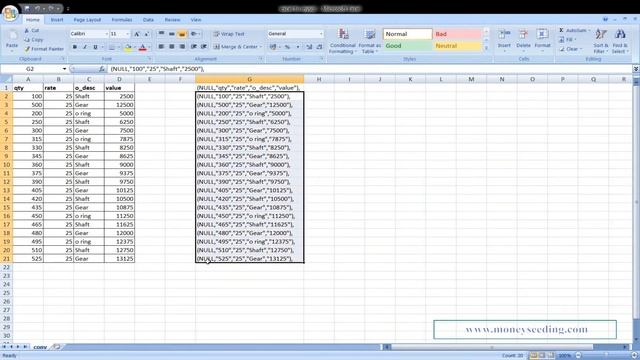Click the Insert Worksheet tab icon
This screenshot has height=360, width=640.
[x=56, y=347]
